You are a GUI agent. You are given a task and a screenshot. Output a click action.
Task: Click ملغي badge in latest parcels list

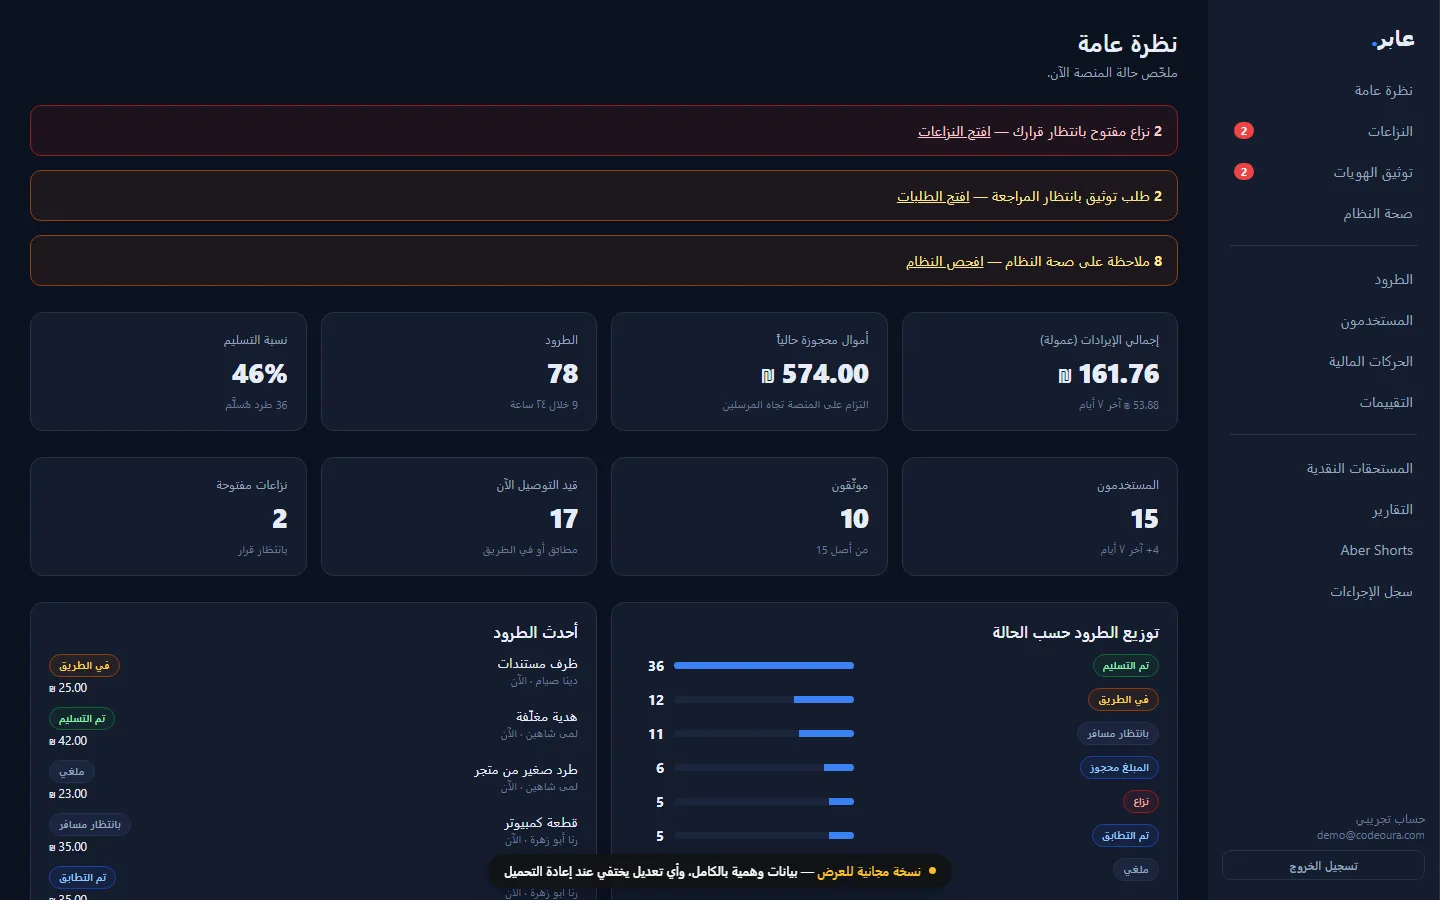coord(72,772)
